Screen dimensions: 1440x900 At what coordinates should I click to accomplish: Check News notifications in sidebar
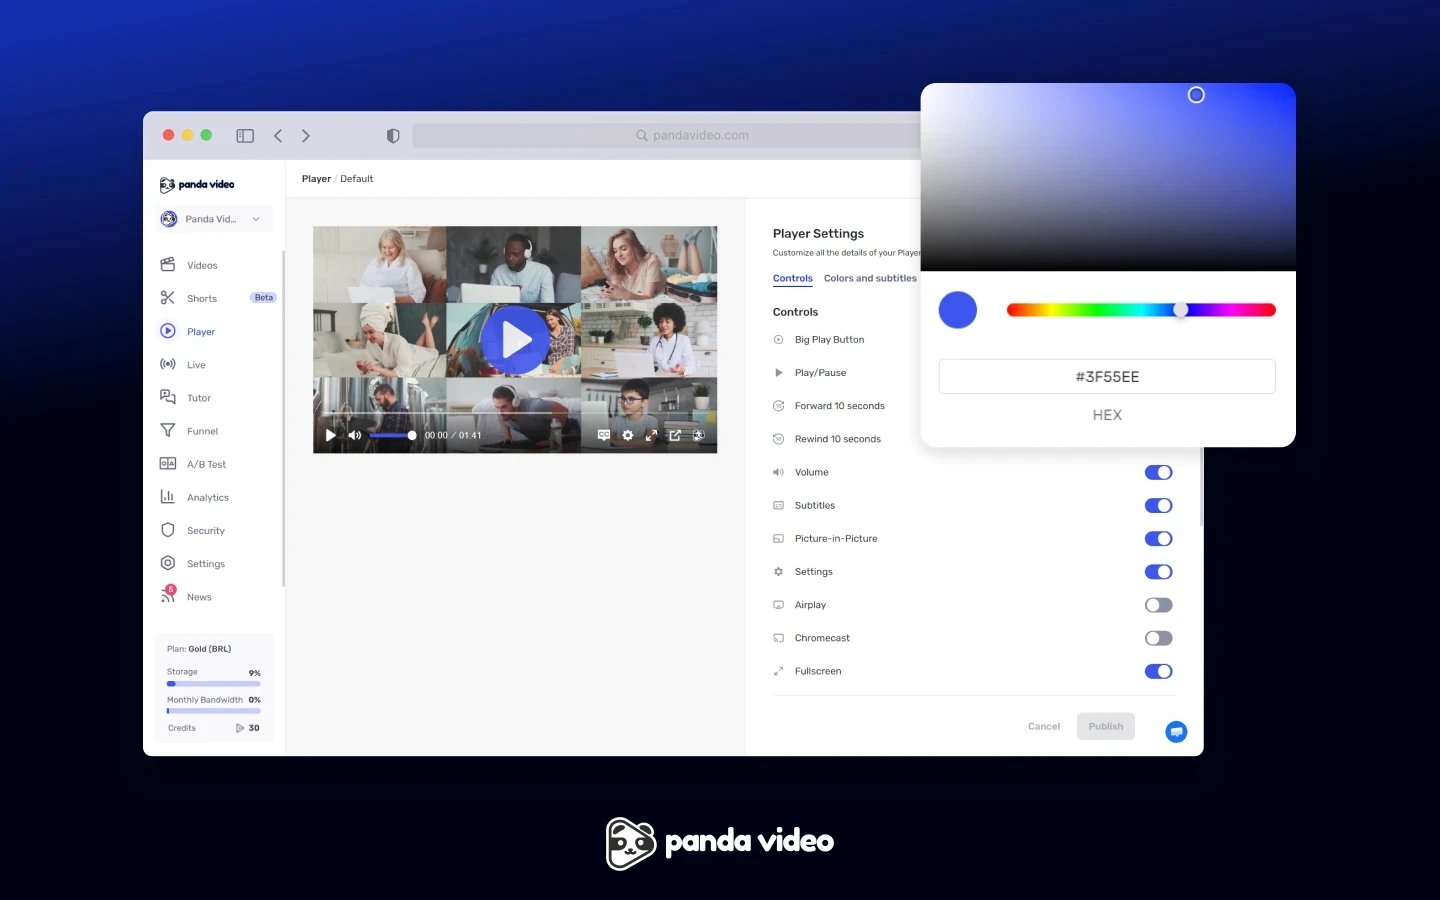pyautogui.click(x=199, y=596)
